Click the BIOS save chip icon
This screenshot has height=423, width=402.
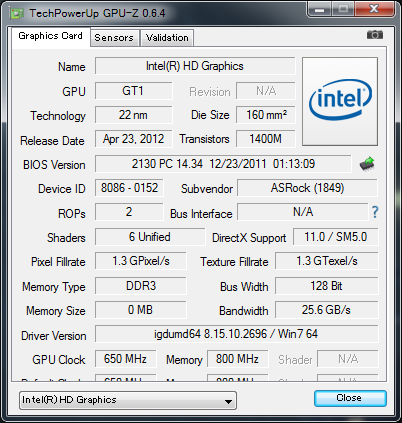point(367,164)
